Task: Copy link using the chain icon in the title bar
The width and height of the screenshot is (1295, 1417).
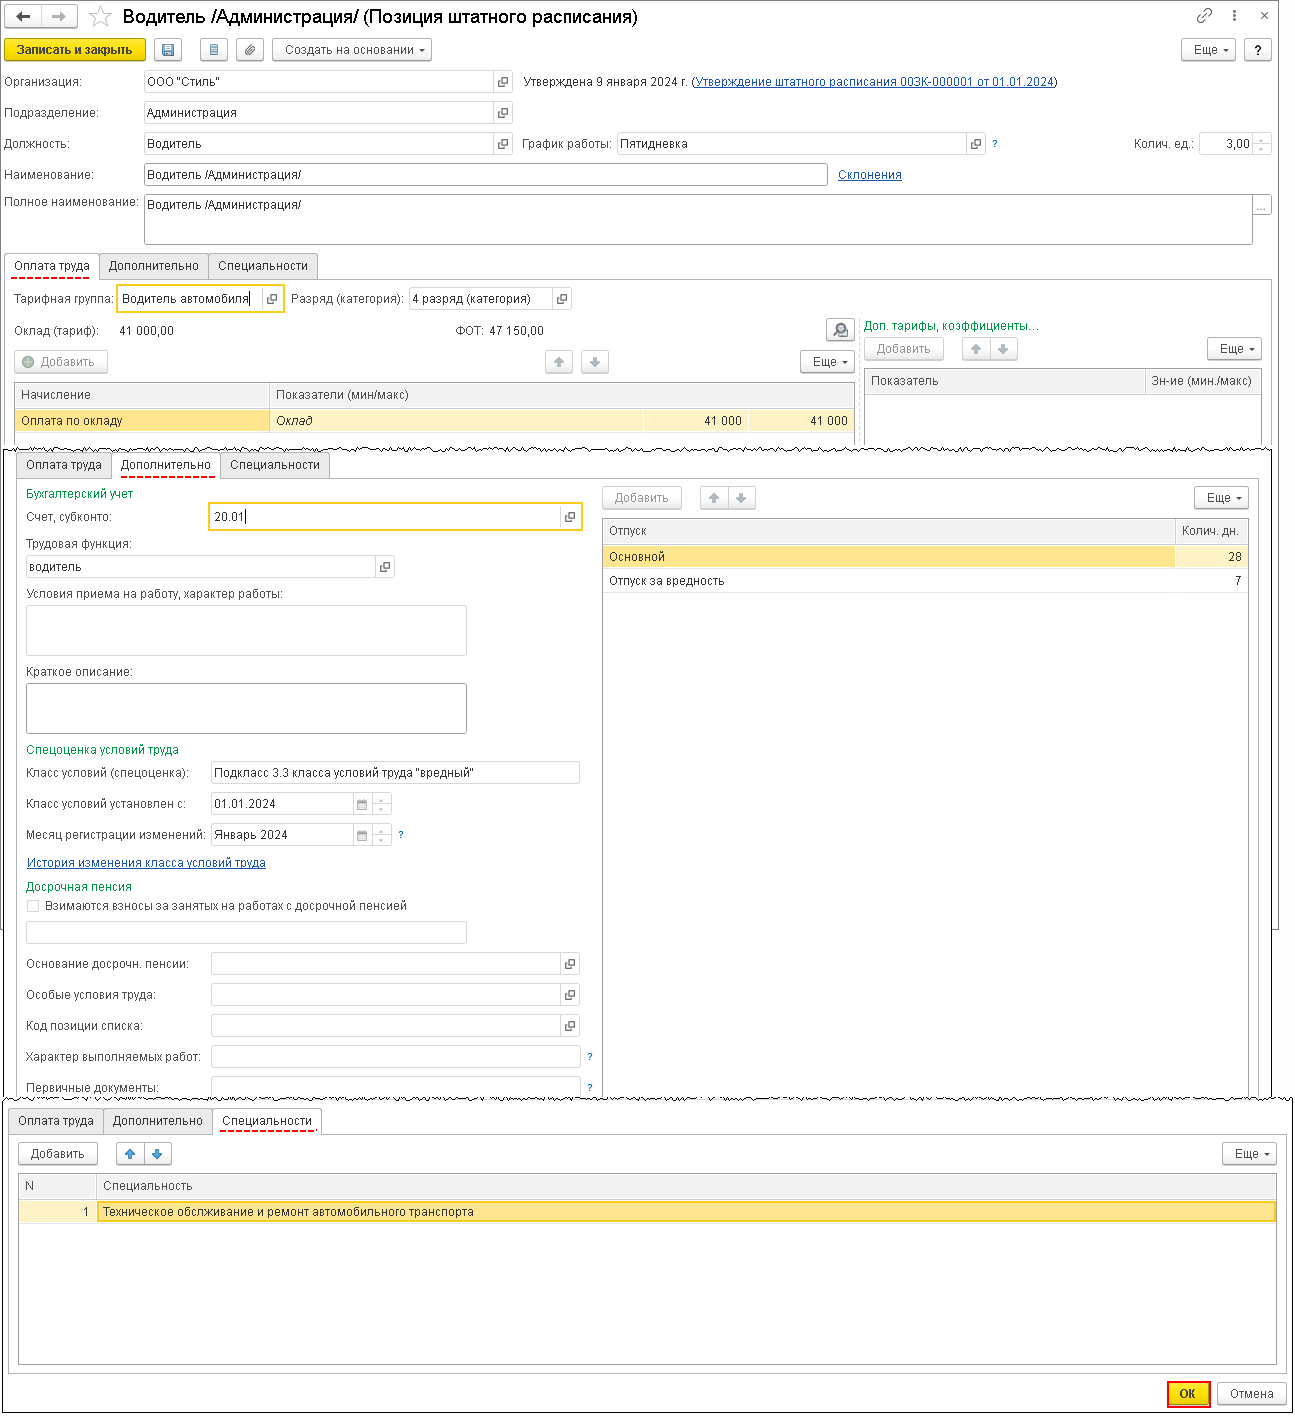Action: point(1205,16)
